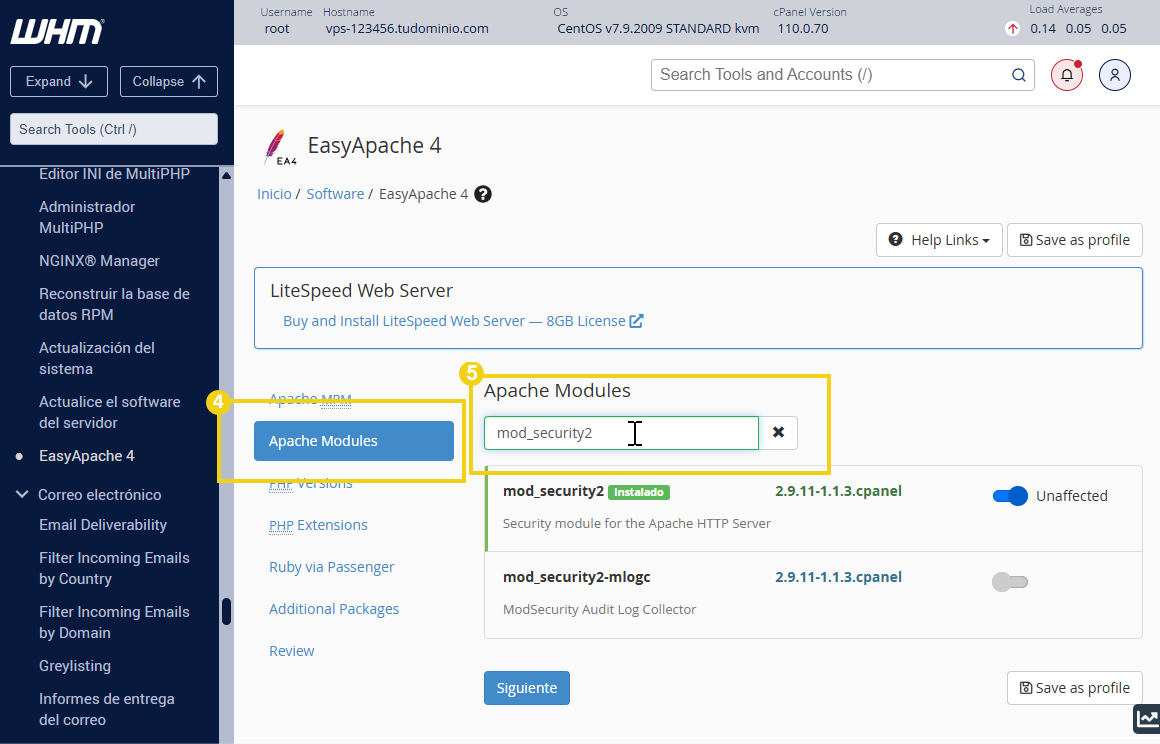1160x744 pixels.
Task: Open Actualice el software del servidor
Action: click(x=109, y=412)
